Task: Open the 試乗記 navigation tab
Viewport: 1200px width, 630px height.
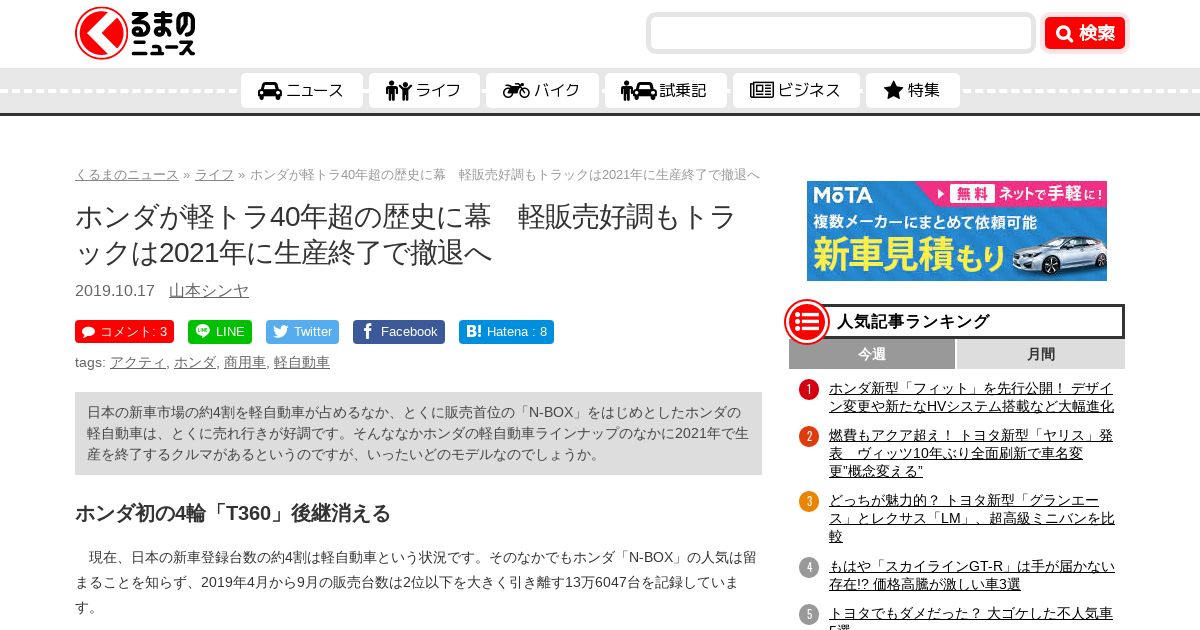Action: click(665, 90)
